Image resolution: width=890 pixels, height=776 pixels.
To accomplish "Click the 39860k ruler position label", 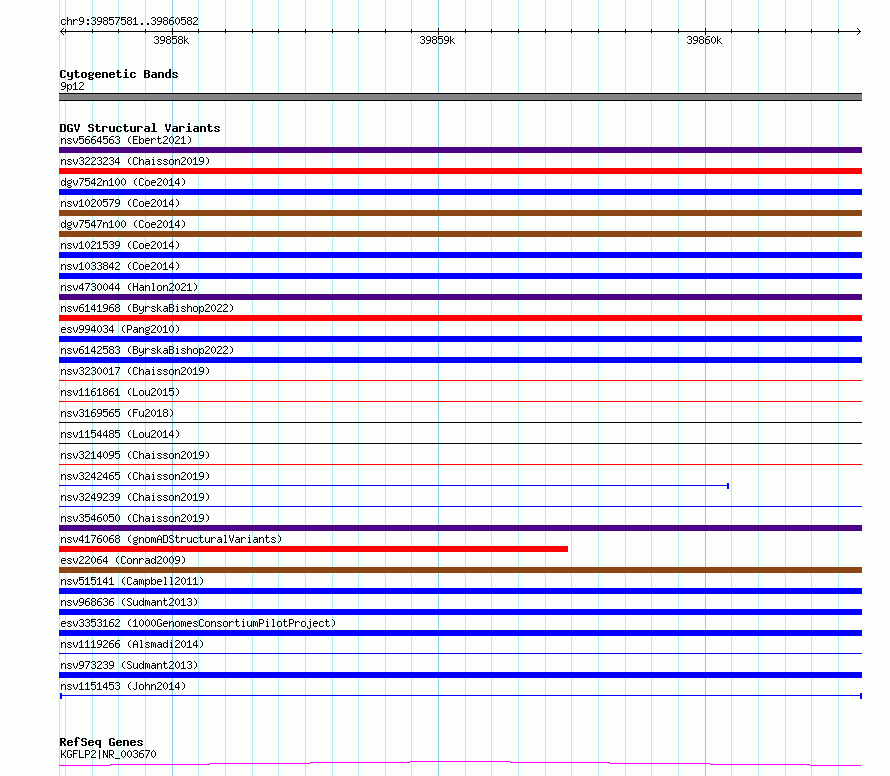I will pos(704,40).
